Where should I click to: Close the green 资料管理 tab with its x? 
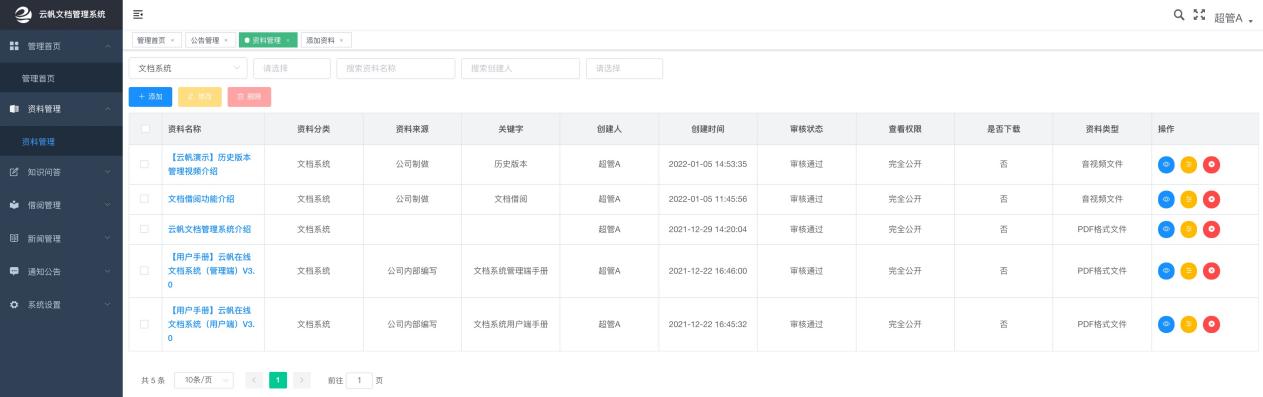(x=288, y=40)
